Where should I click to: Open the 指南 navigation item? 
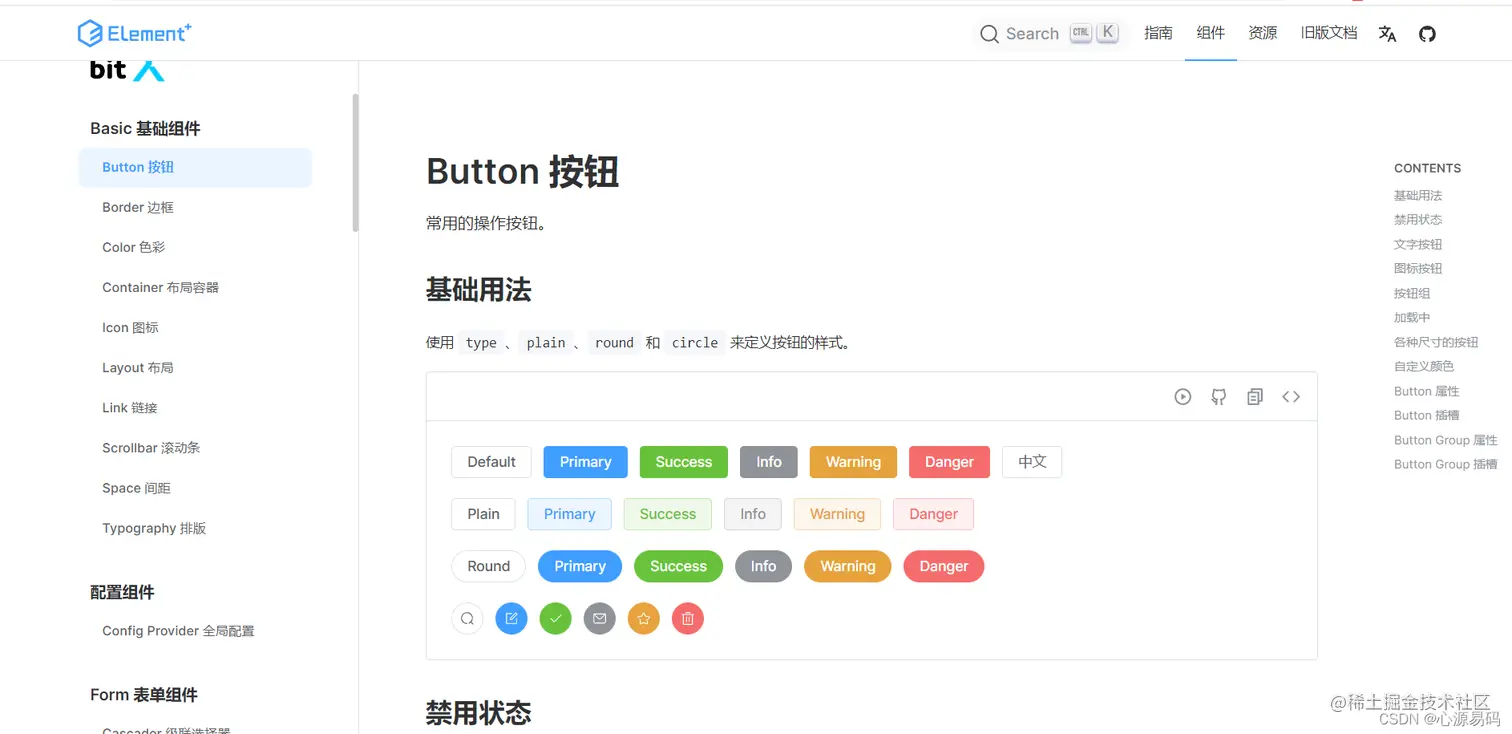coord(1158,33)
